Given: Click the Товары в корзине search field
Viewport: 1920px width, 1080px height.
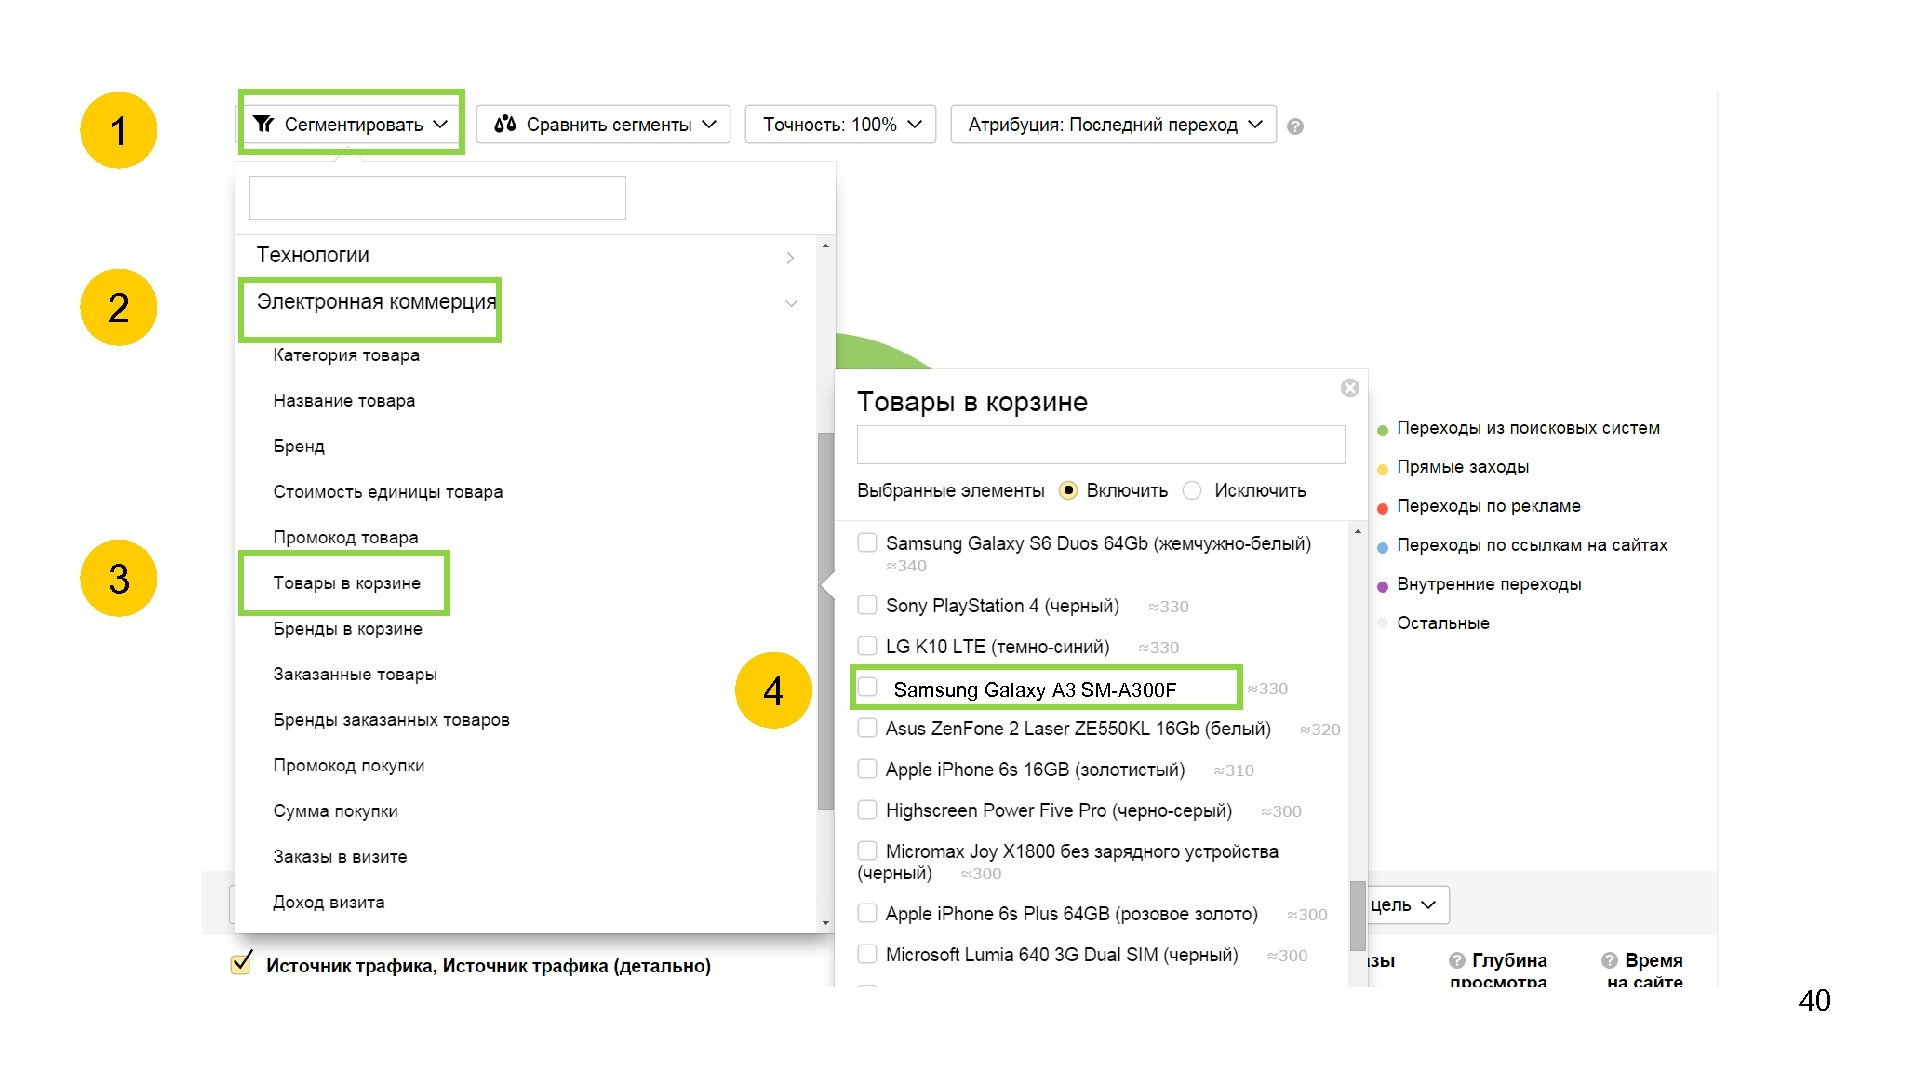Looking at the screenshot, I should (x=1101, y=444).
